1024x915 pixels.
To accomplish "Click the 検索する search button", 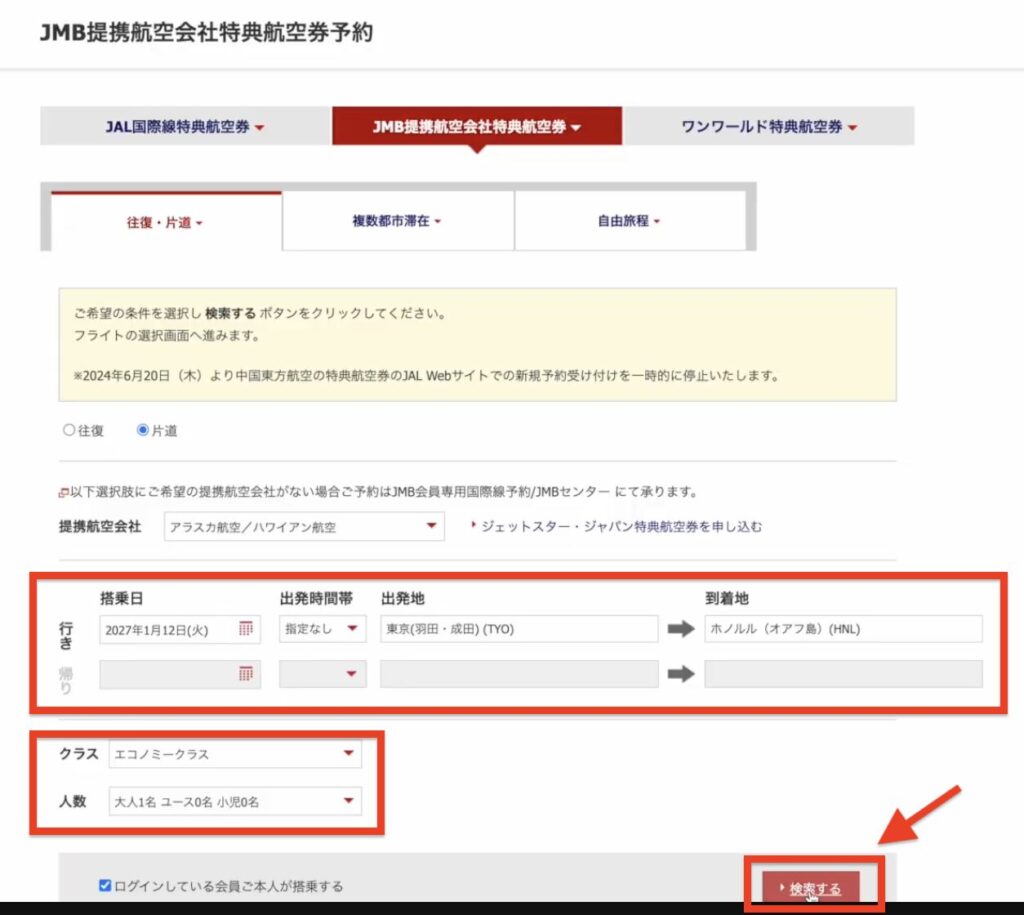I will coord(811,887).
